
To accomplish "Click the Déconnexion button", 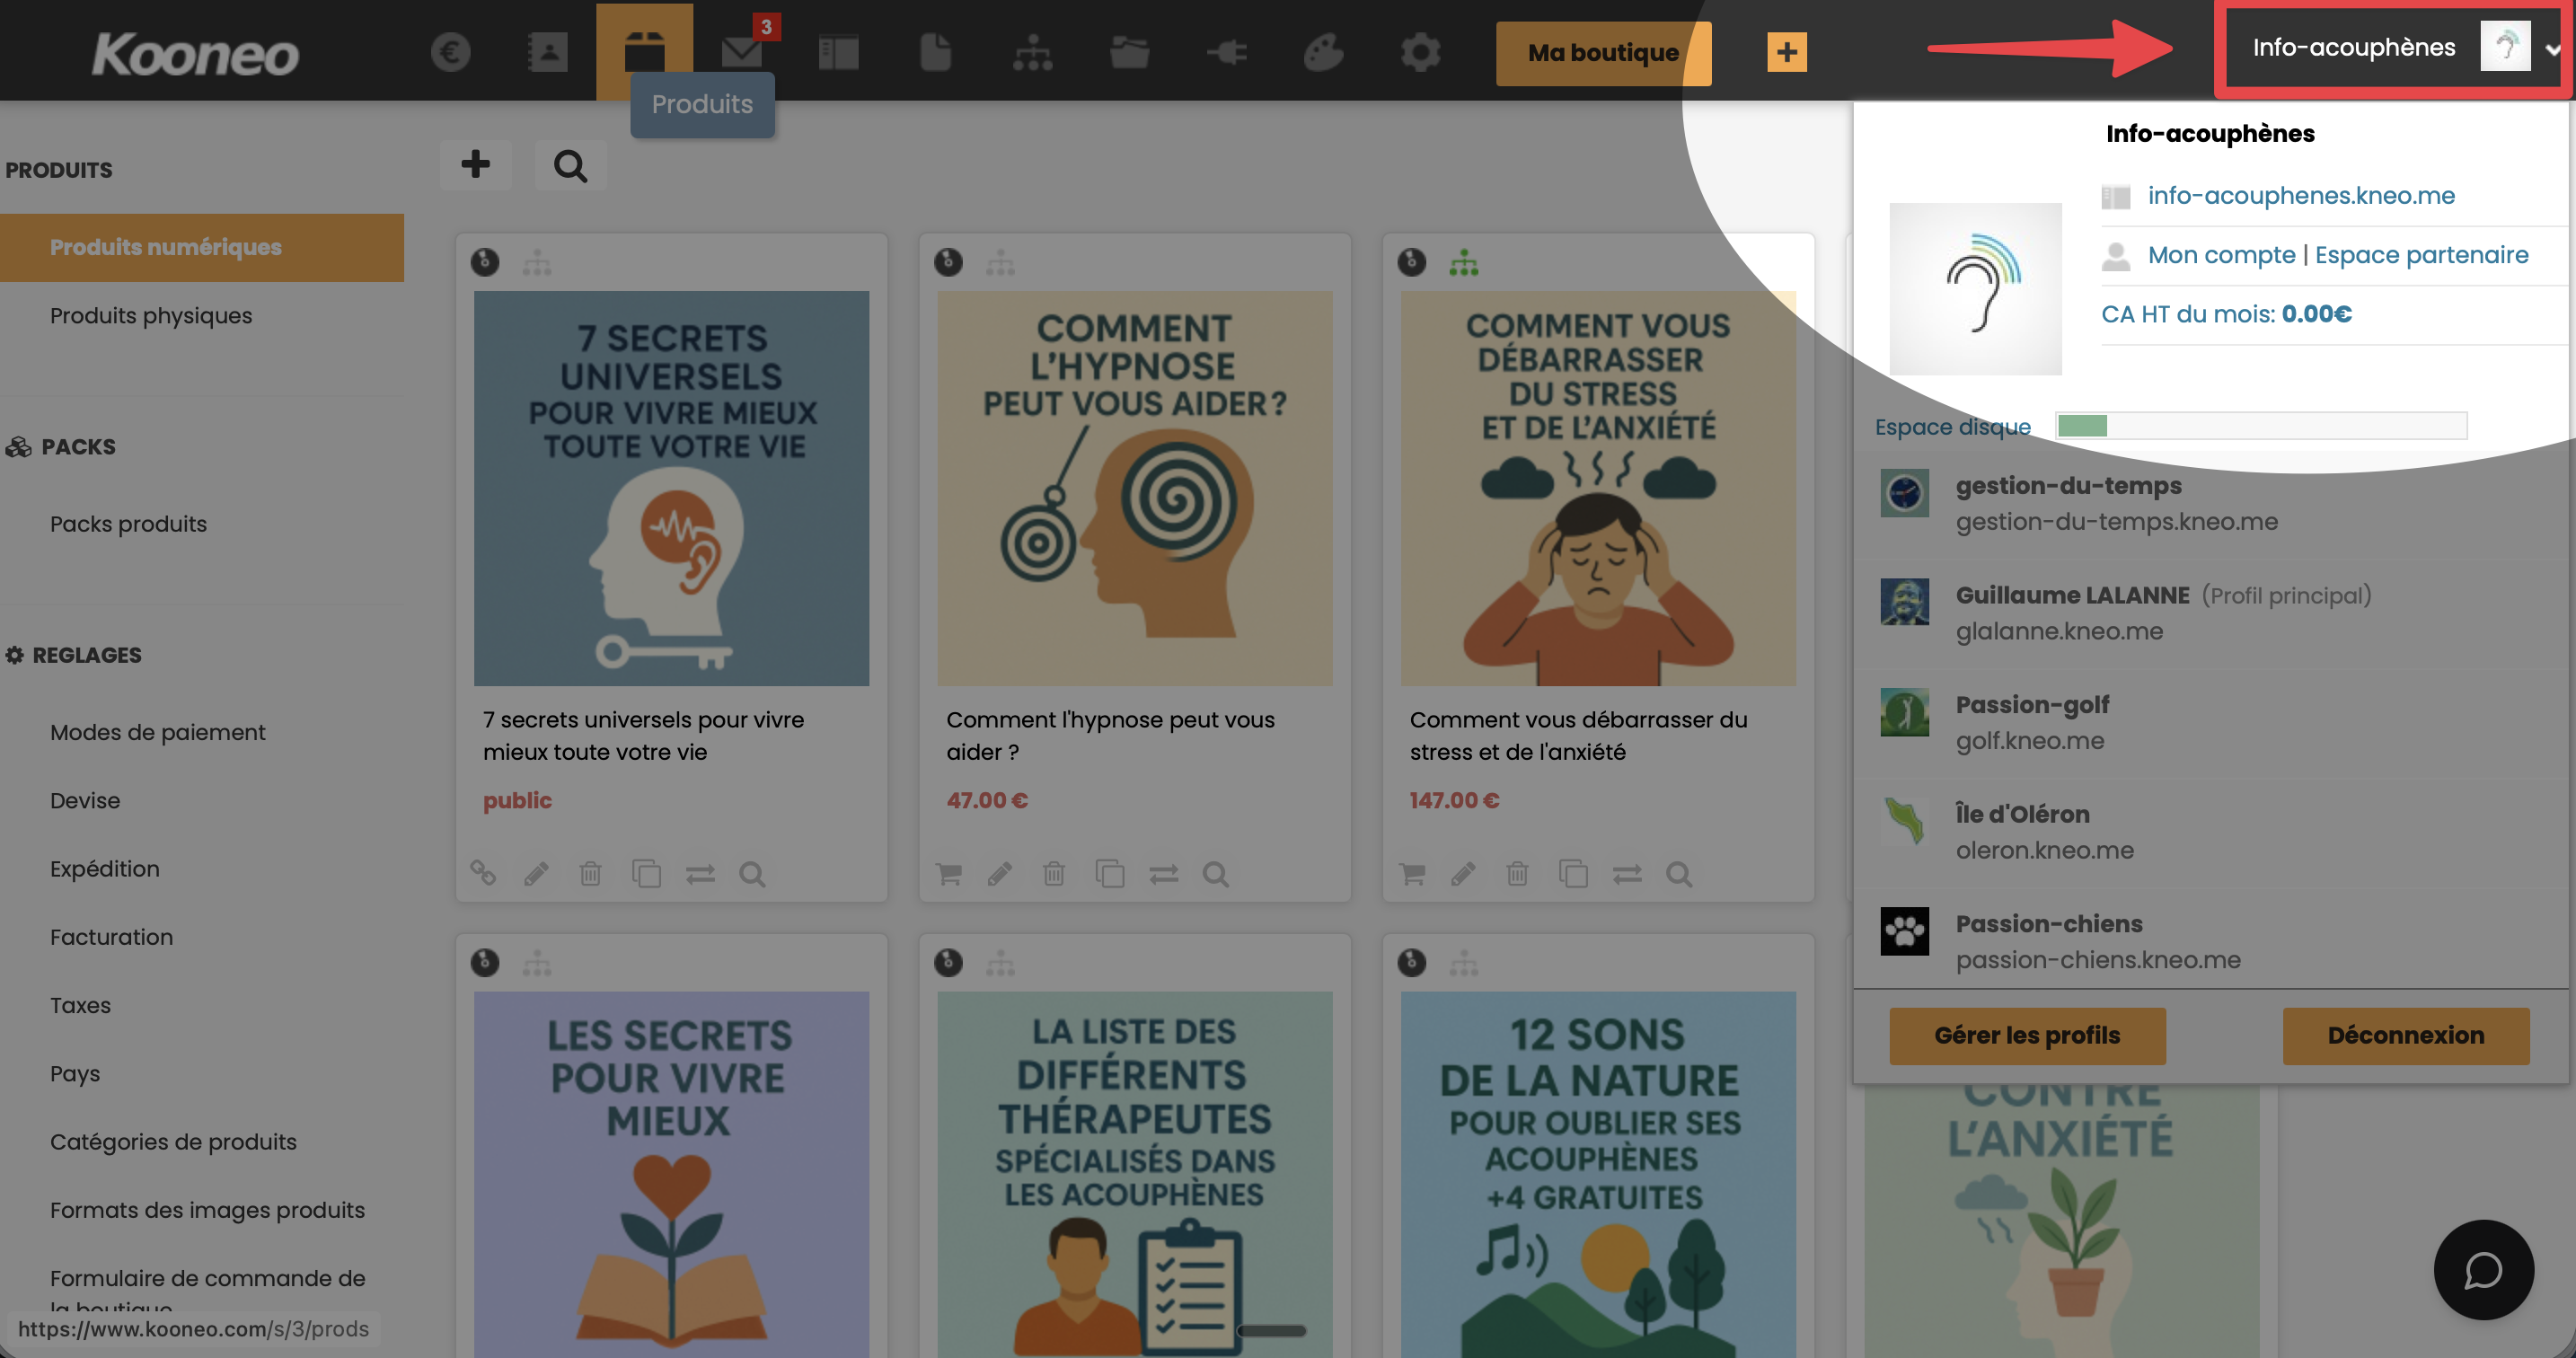I will pyautogui.click(x=2405, y=1036).
